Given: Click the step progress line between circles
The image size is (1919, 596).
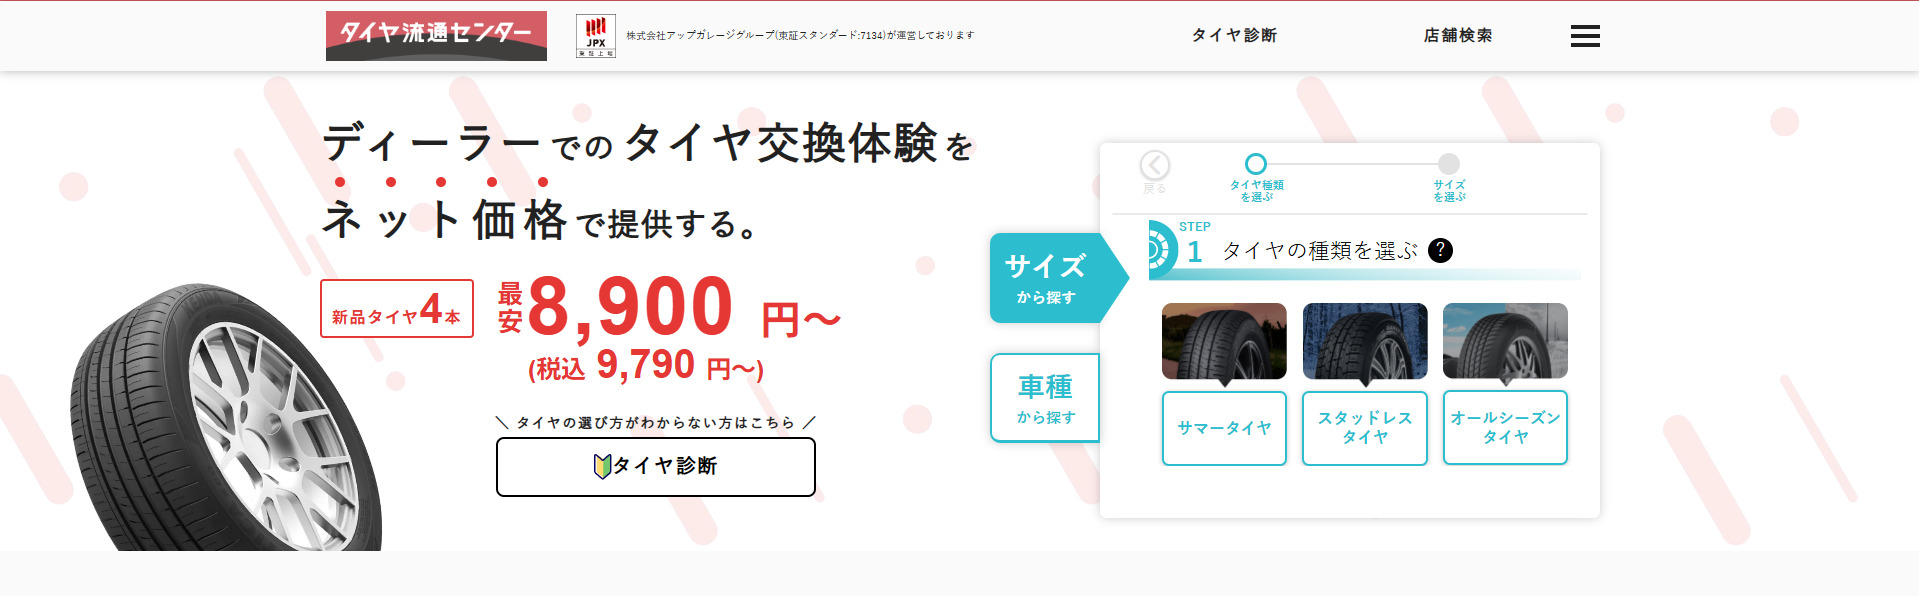Looking at the screenshot, I should [1352, 163].
